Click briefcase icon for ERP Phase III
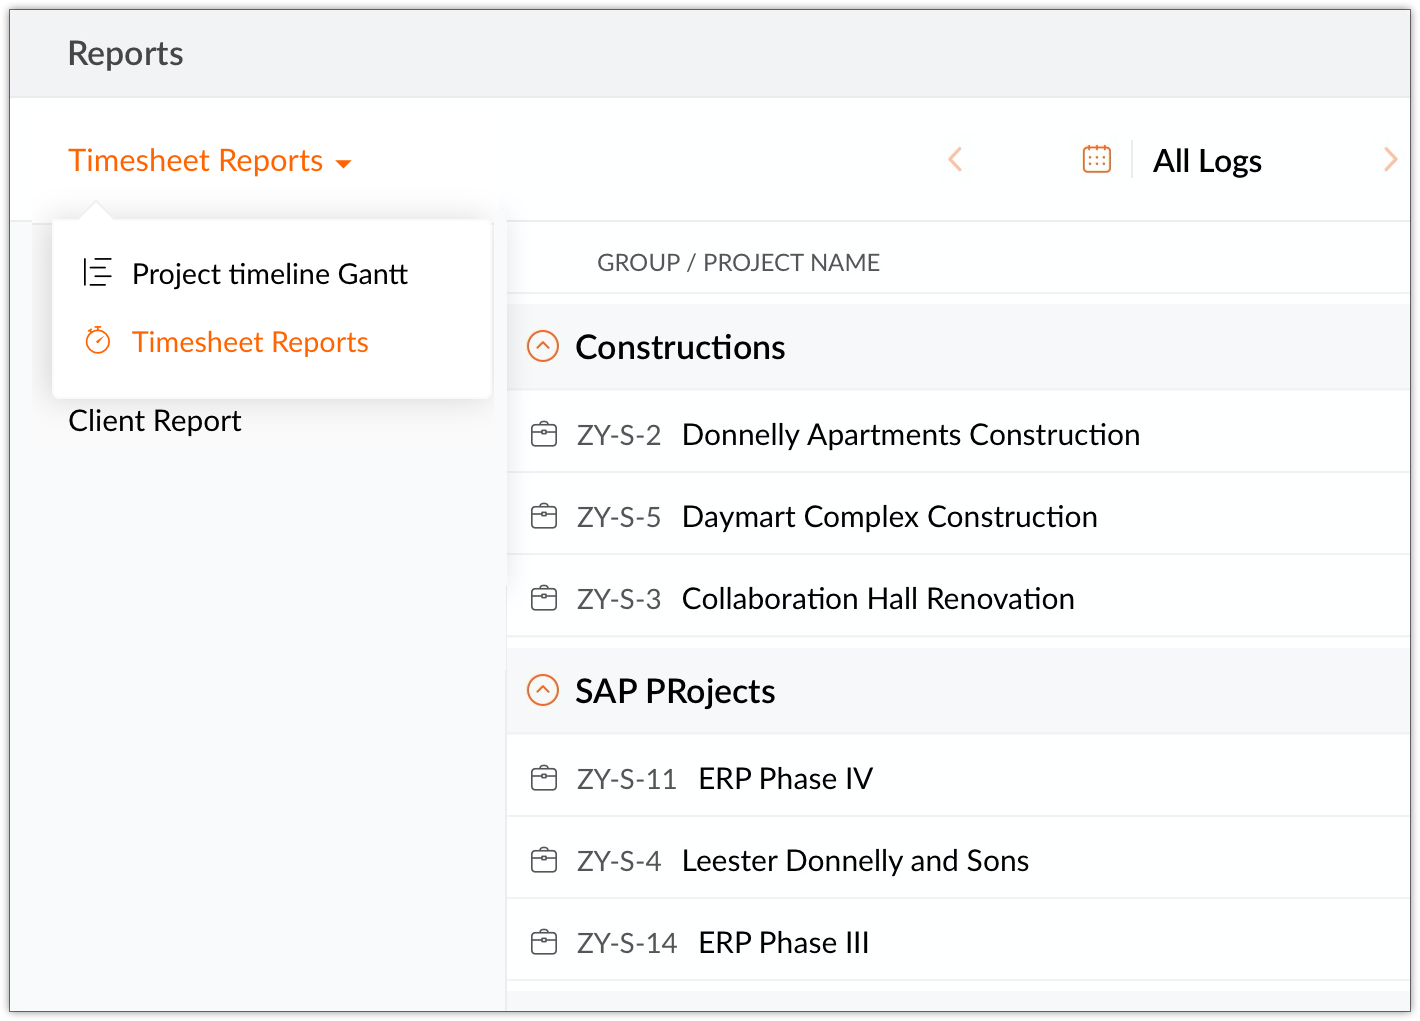 point(544,943)
